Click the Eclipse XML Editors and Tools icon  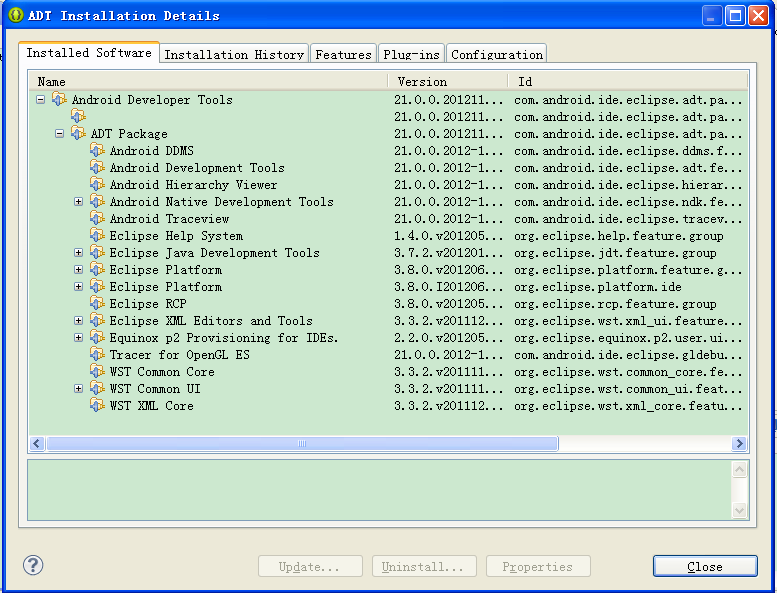(x=97, y=321)
